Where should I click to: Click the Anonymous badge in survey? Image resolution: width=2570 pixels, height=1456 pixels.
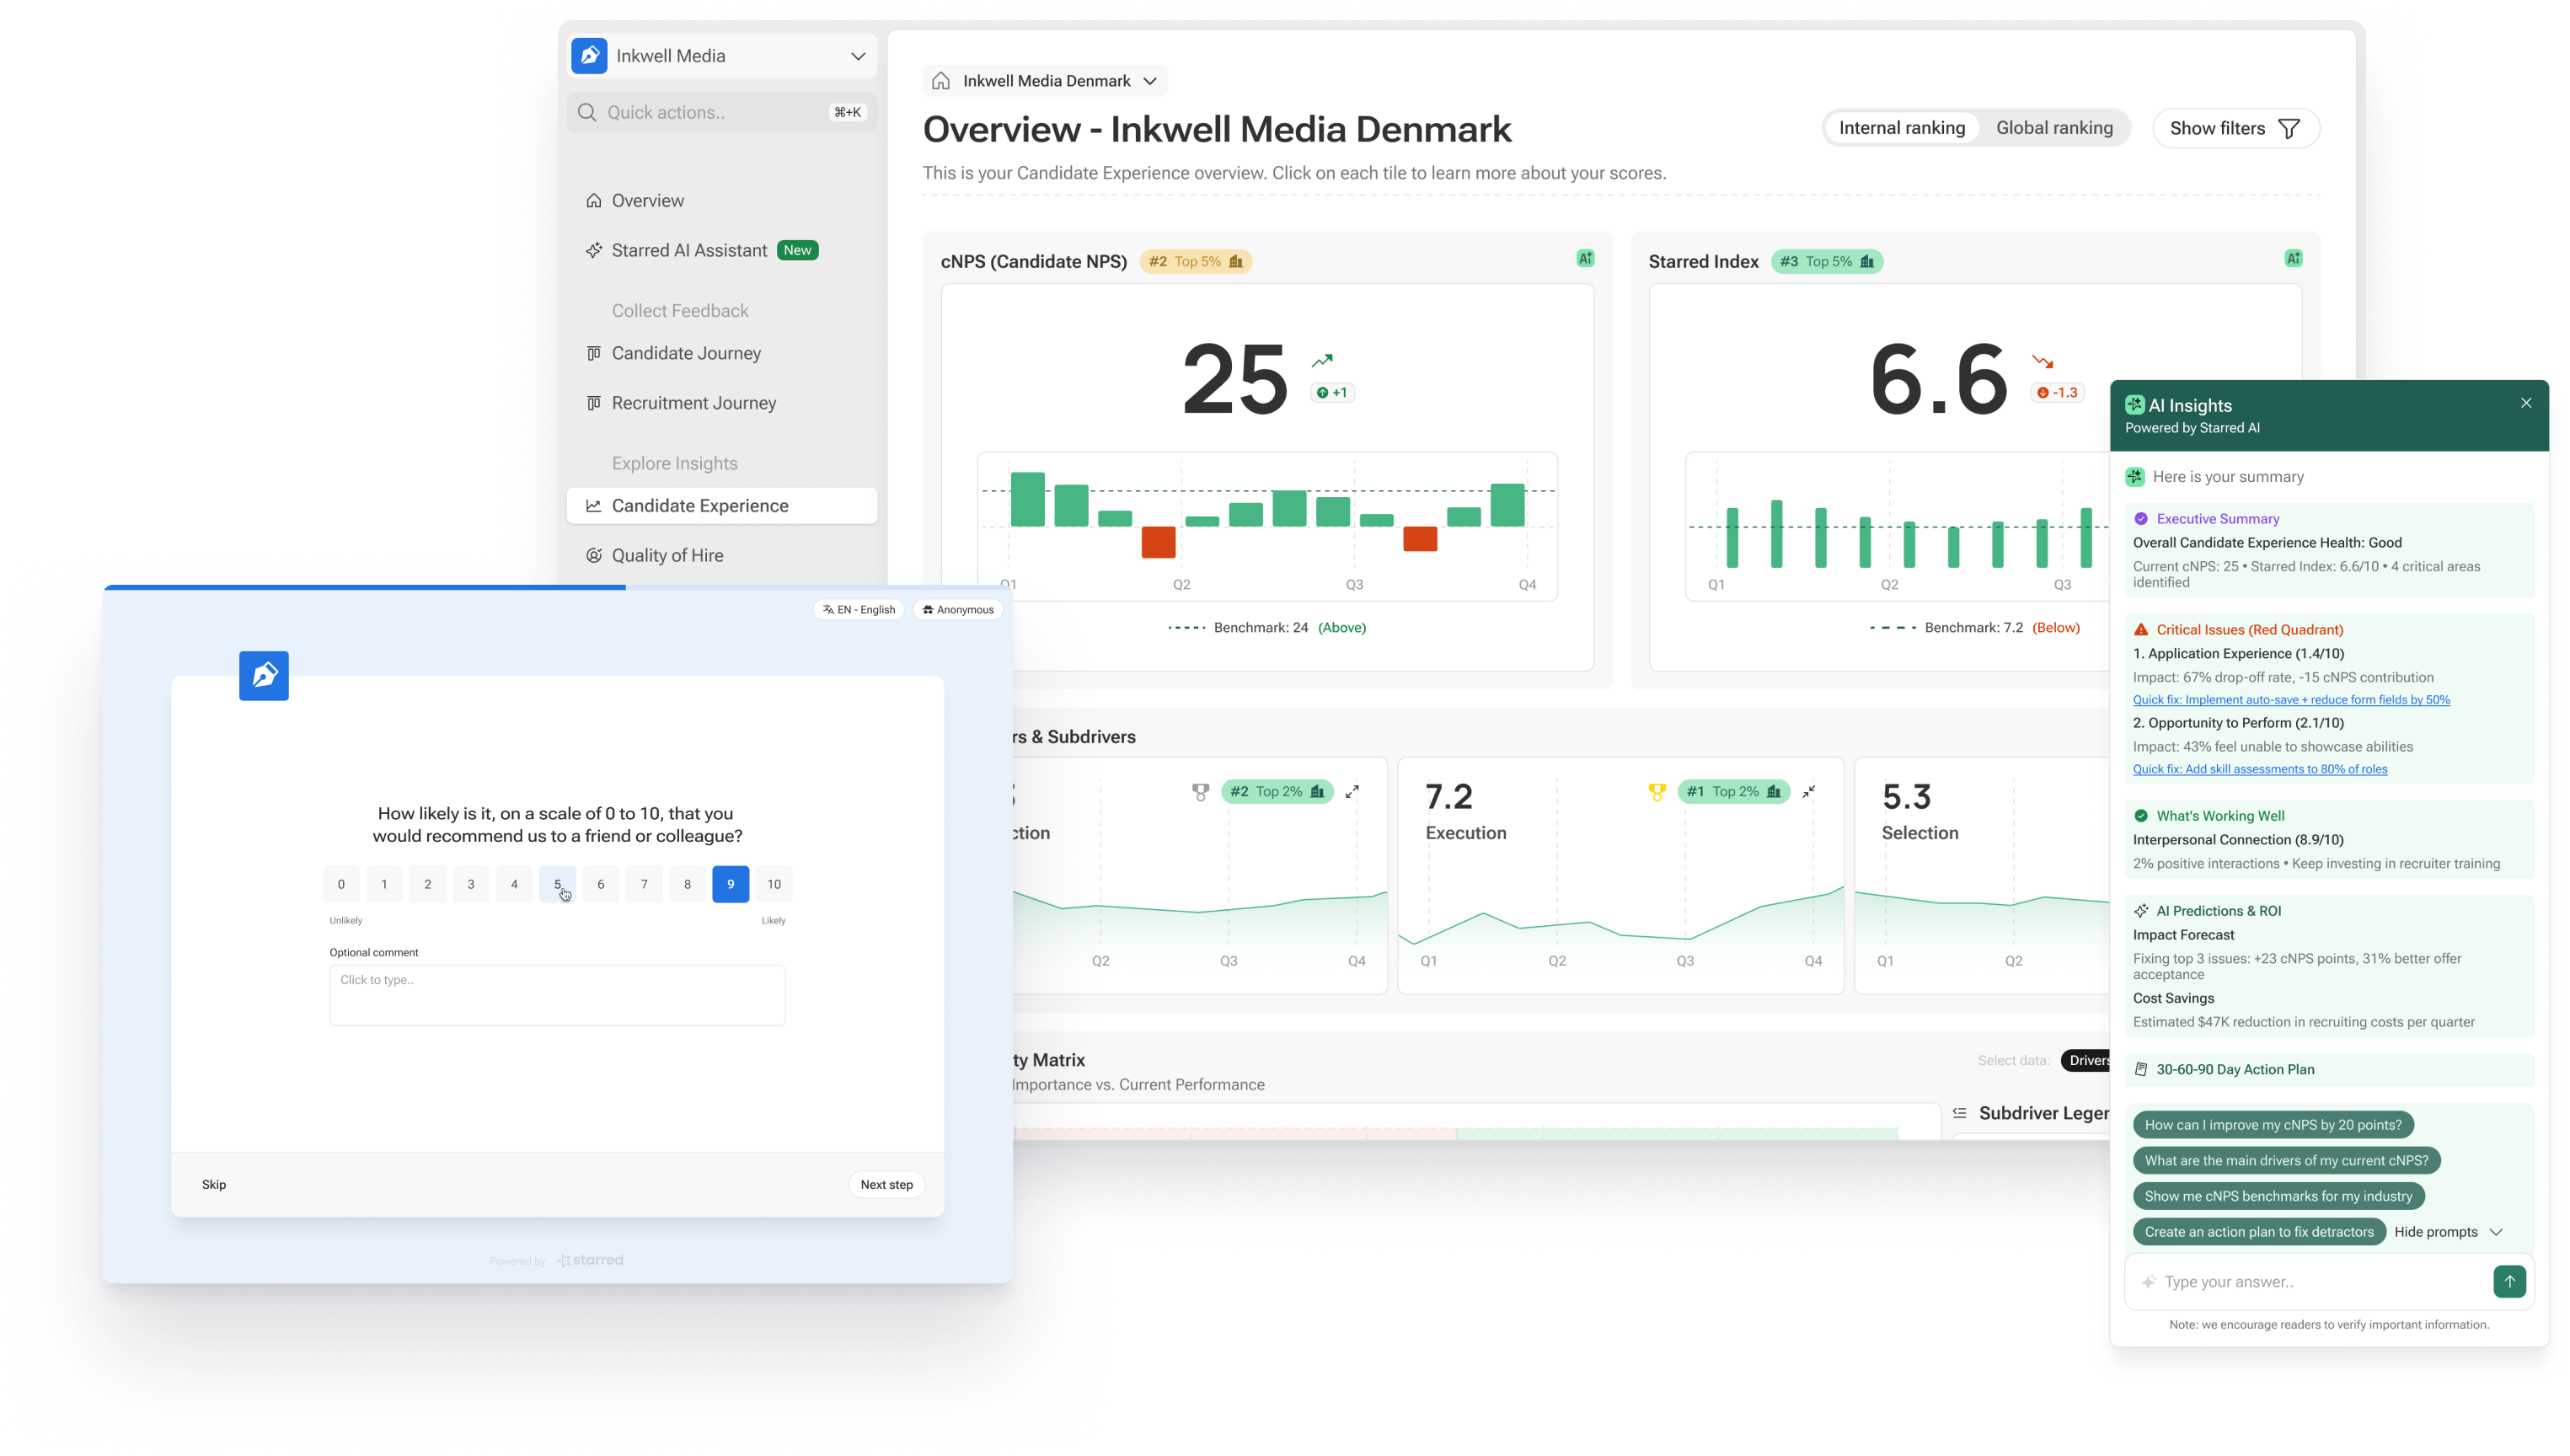(957, 610)
